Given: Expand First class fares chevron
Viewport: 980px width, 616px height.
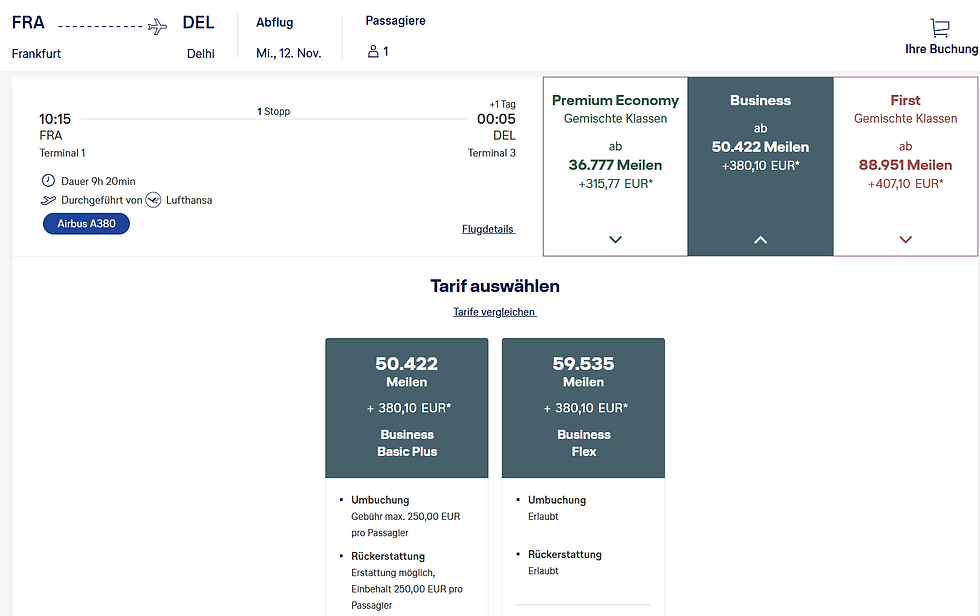Looking at the screenshot, I should click(905, 239).
